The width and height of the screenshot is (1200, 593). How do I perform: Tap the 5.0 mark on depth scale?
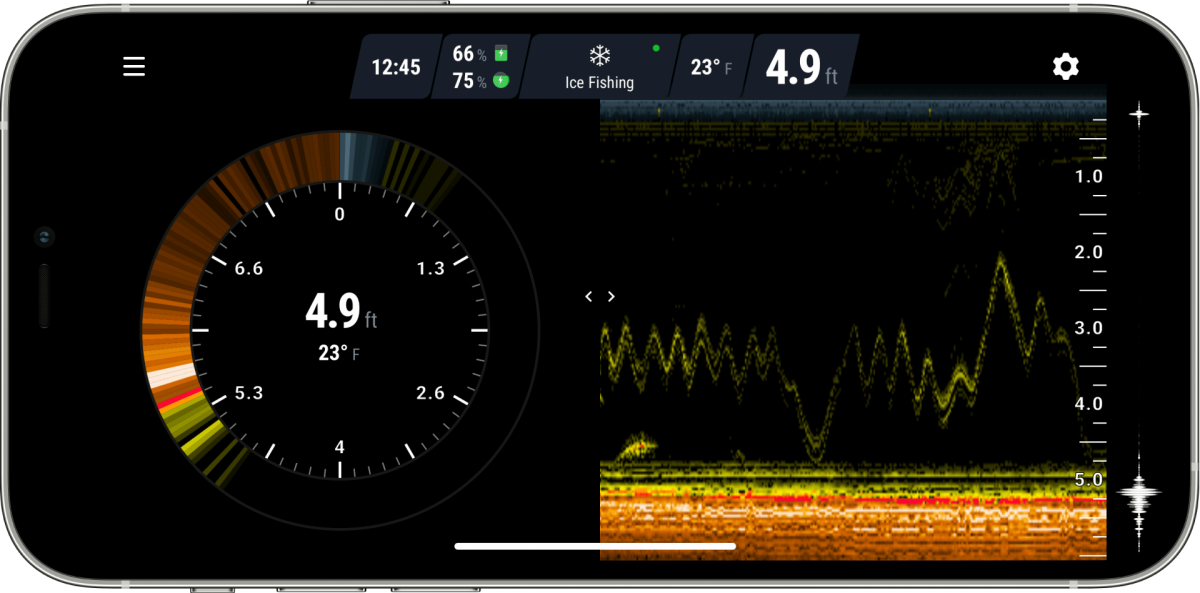[x=1088, y=480]
